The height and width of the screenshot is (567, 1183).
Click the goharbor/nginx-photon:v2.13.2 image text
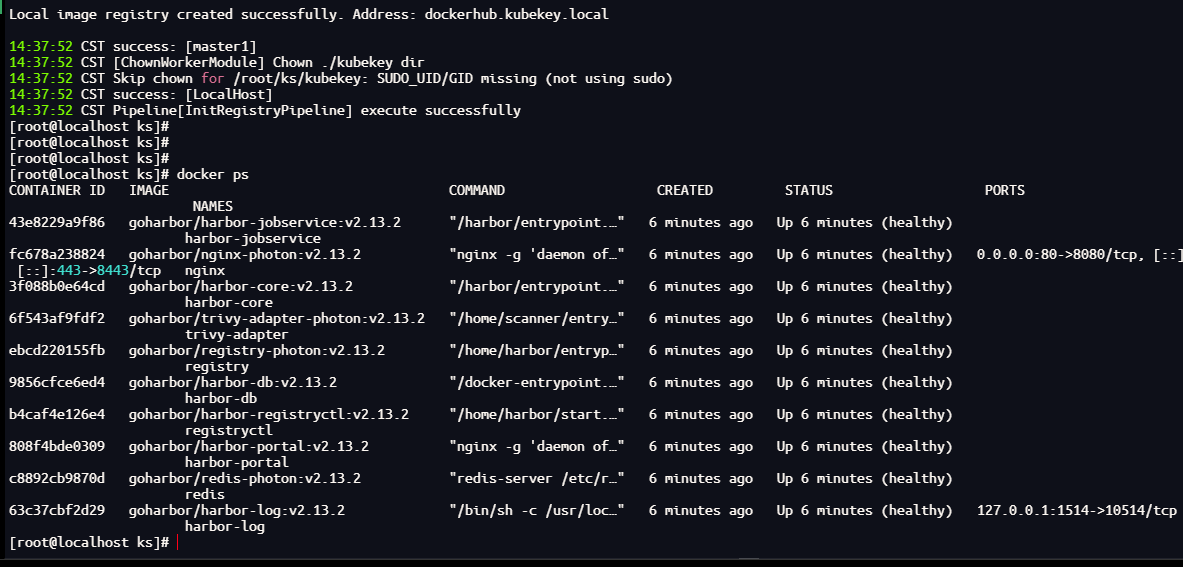pyautogui.click(x=244, y=254)
